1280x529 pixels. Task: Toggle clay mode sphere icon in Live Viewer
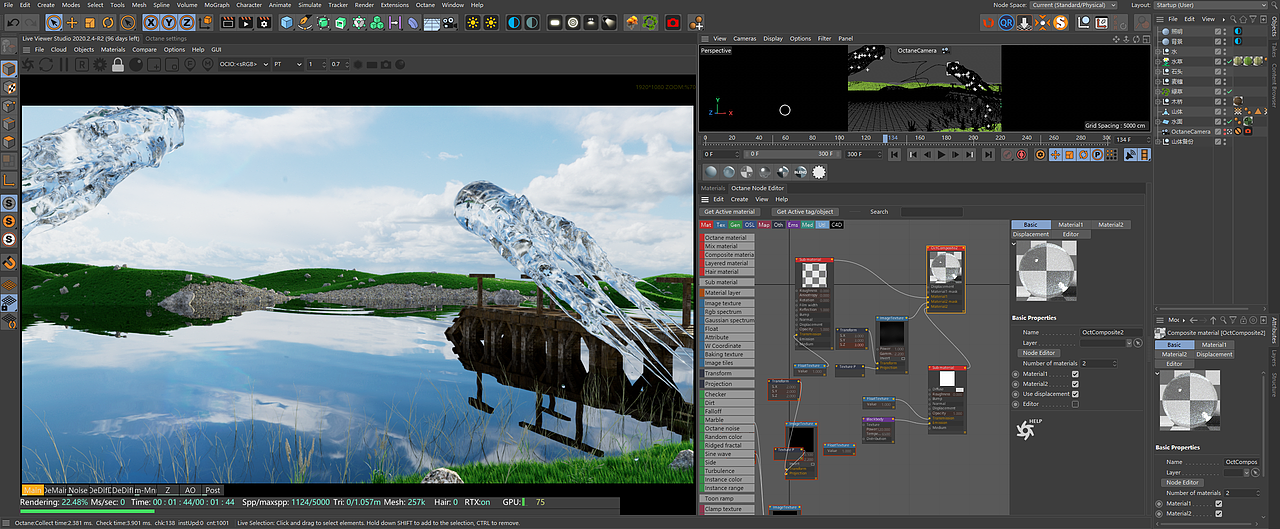click(x=135, y=64)
